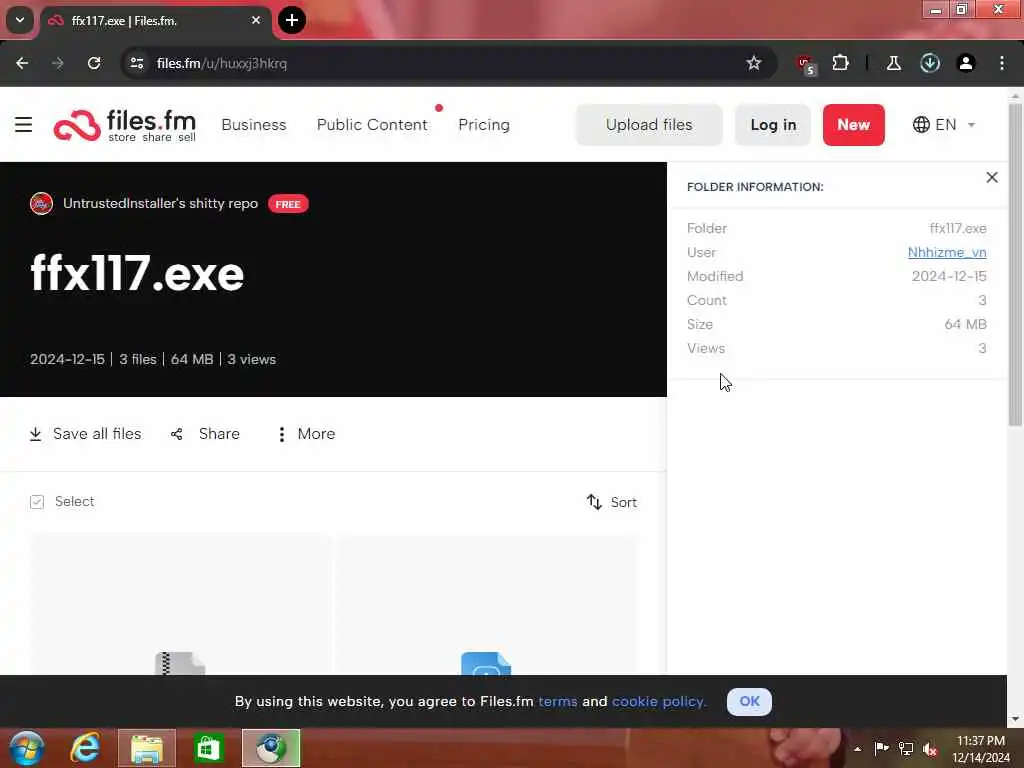Toggle the Select checkbox
The width and height of the screenshot is (1024, 768).
(37, 502)
